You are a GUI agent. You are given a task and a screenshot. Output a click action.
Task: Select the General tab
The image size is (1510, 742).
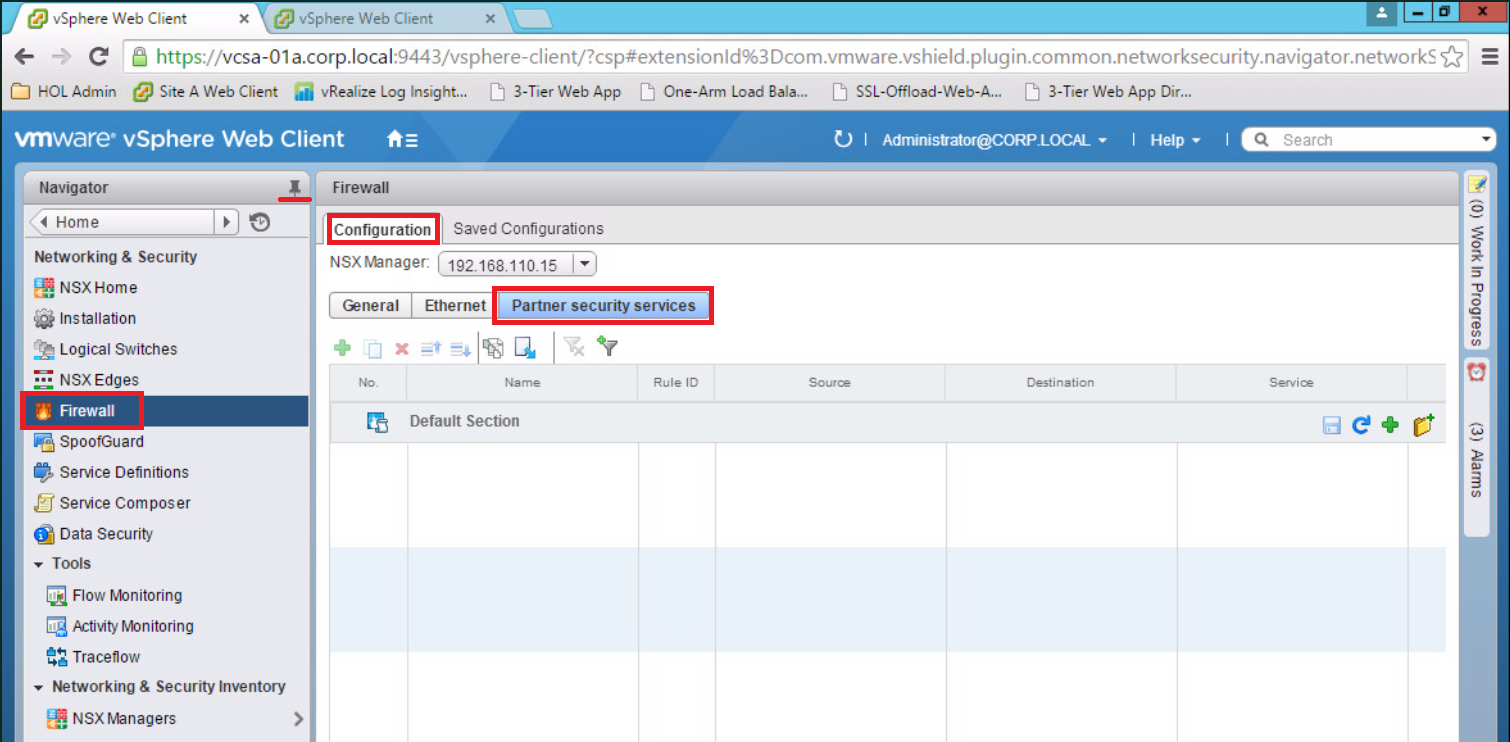[x=370, y=306]
